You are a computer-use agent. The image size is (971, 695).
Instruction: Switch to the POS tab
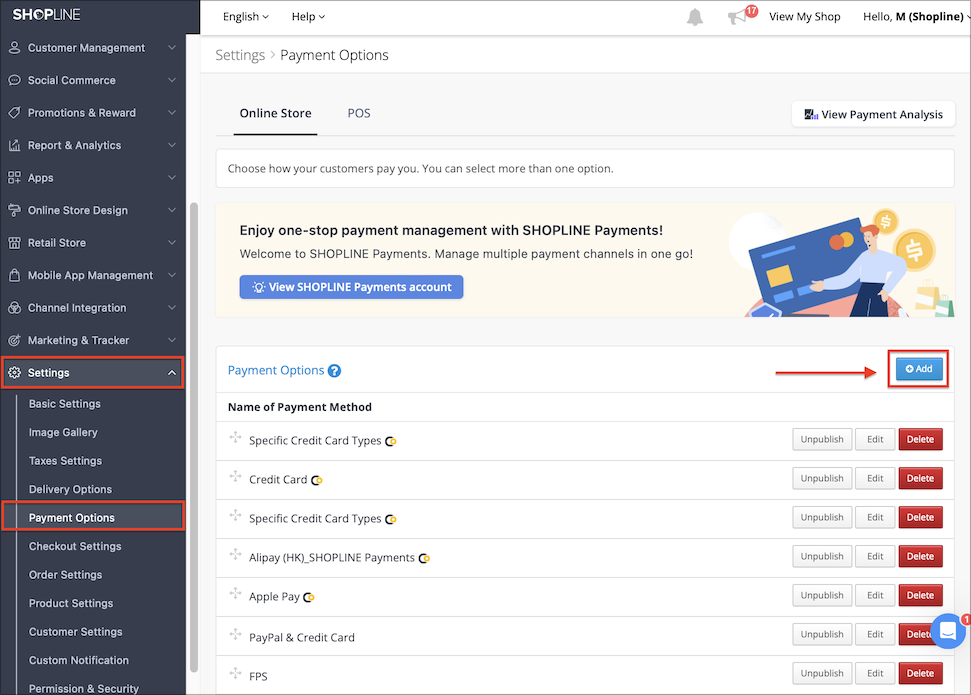358,113
